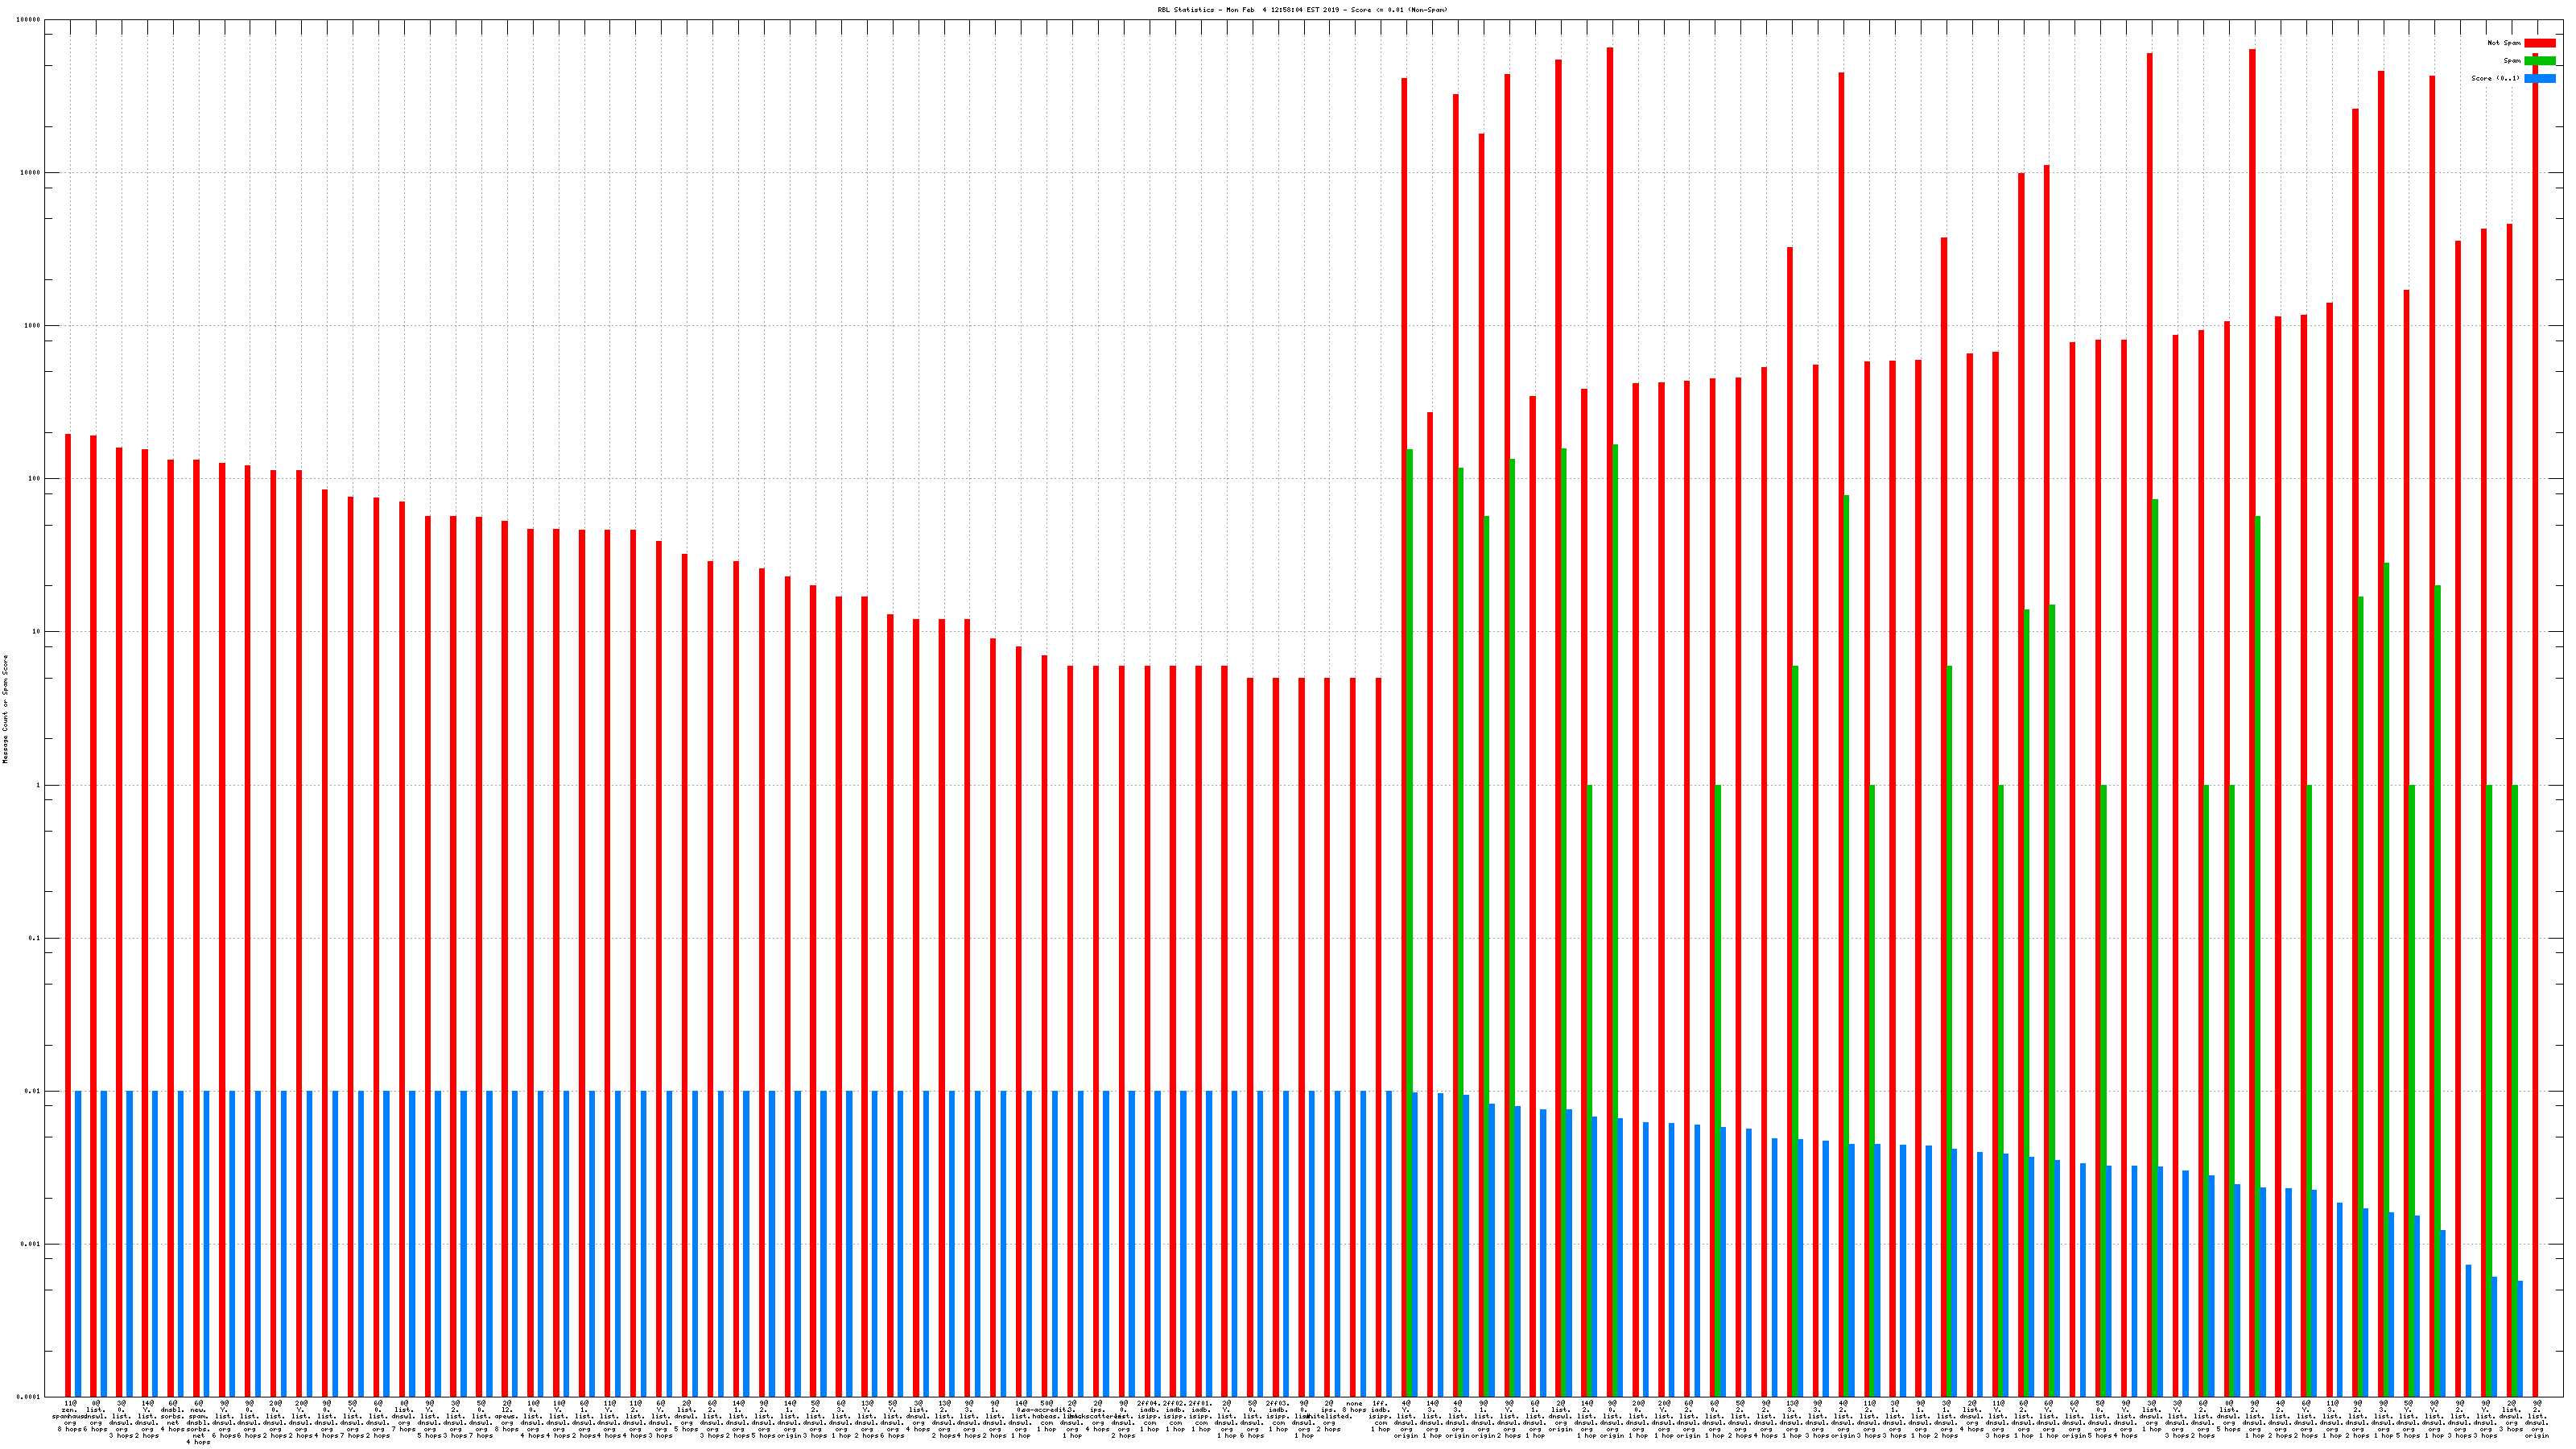Click the 'none 8 hops' axis label
Viewport: 2576px width, 1449px height.
[x=1354, y=1406]
